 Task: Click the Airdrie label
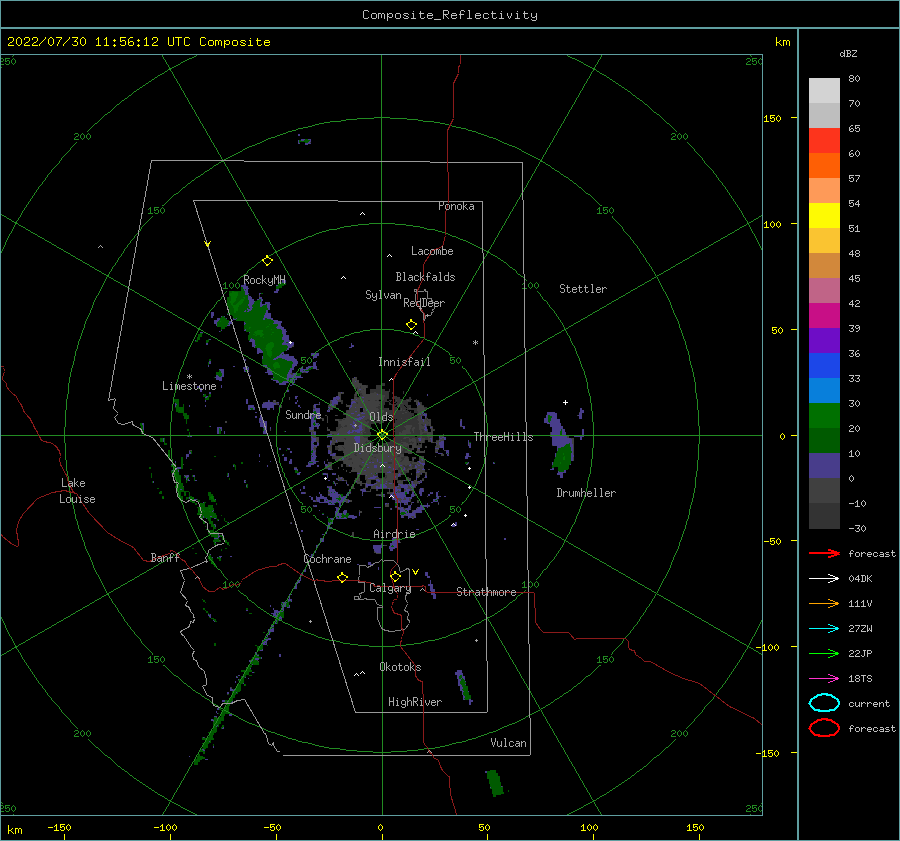coord(394,534)
